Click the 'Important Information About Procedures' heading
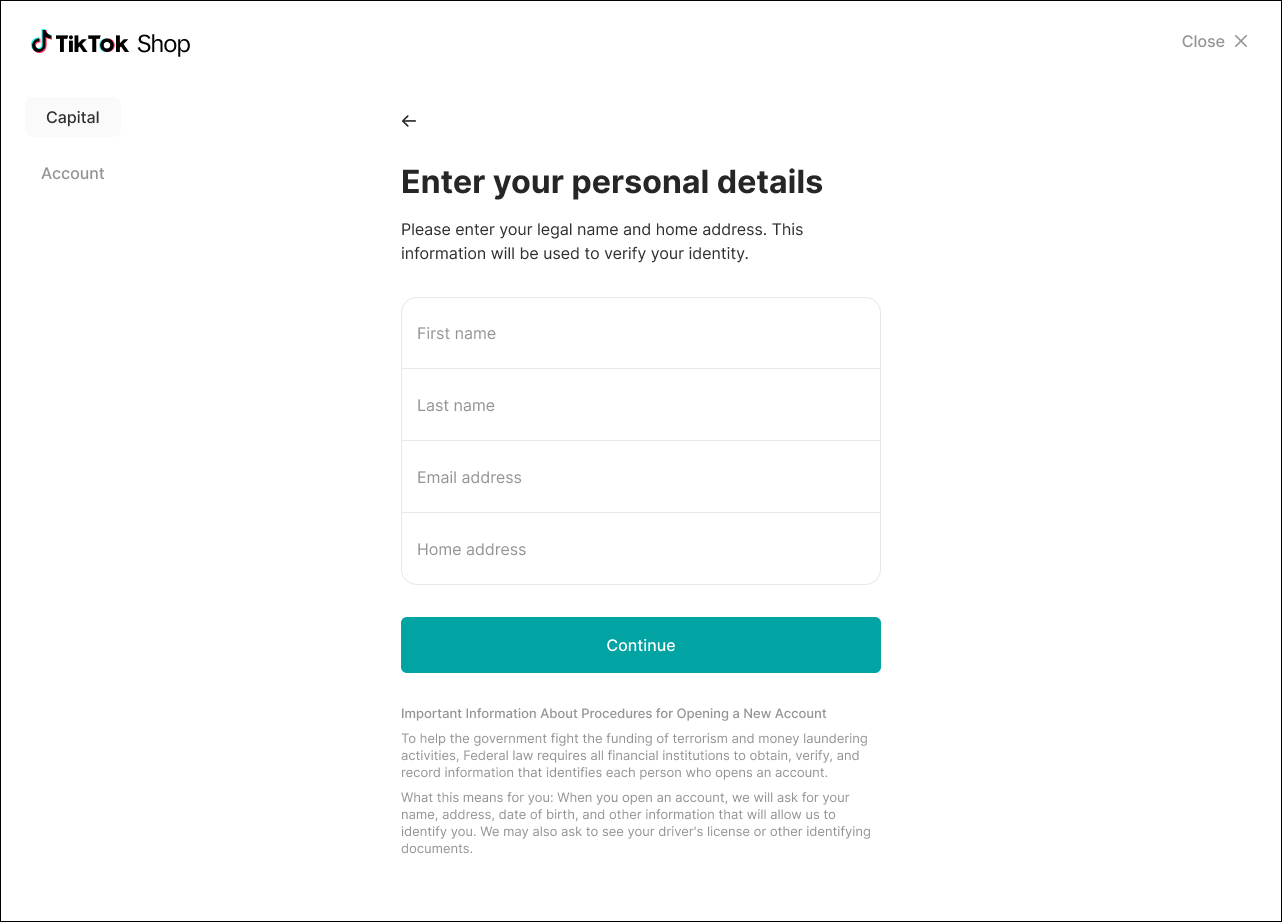This screenshot has height=922, width=1282. (x=613, y=713)
